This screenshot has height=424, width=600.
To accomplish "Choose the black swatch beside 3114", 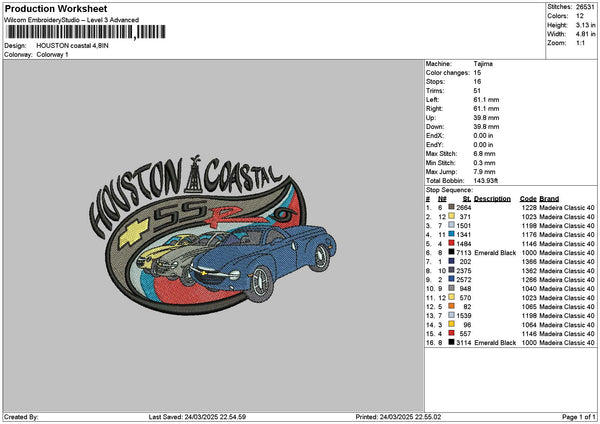I will (x=451, y=342).
